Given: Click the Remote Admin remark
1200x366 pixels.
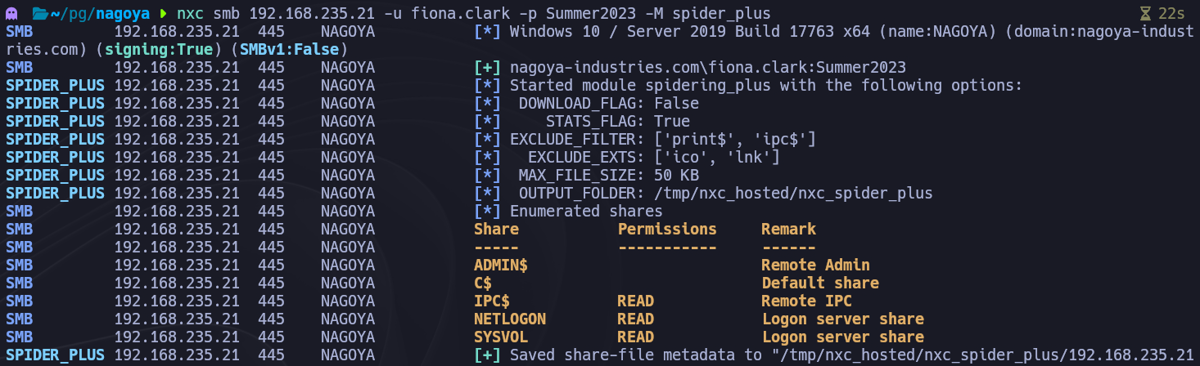Looking at the screenshot, I should point(815,266).
